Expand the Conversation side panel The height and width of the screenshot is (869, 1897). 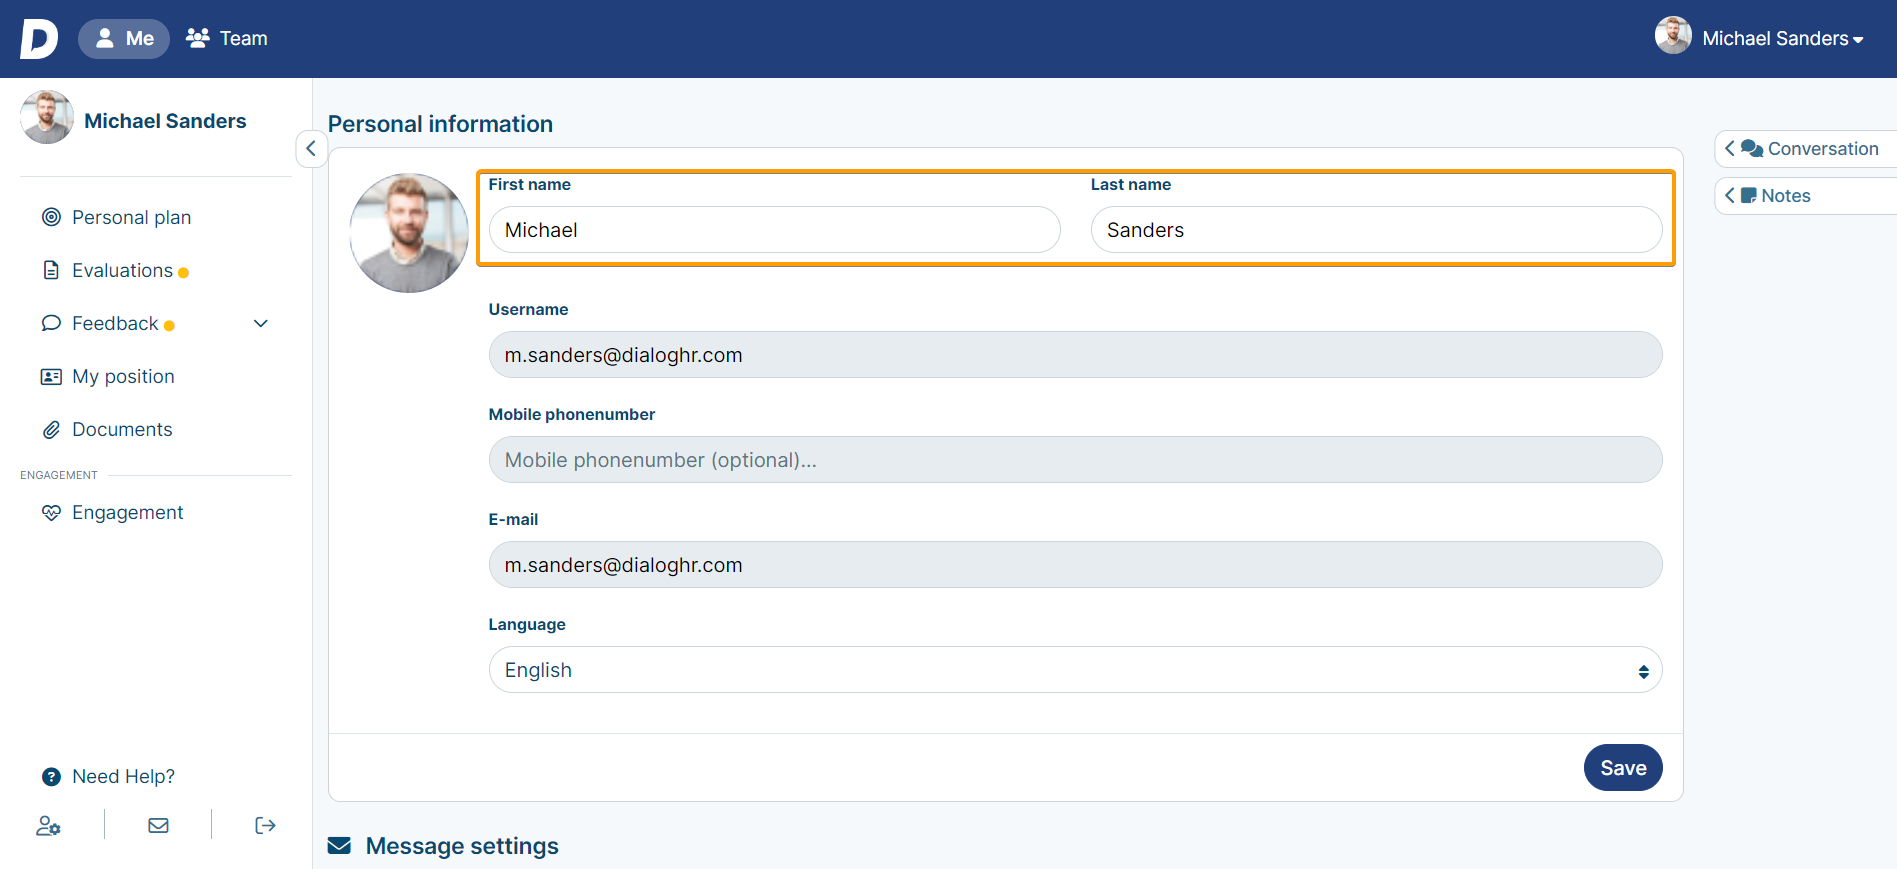click(1805, 148)
